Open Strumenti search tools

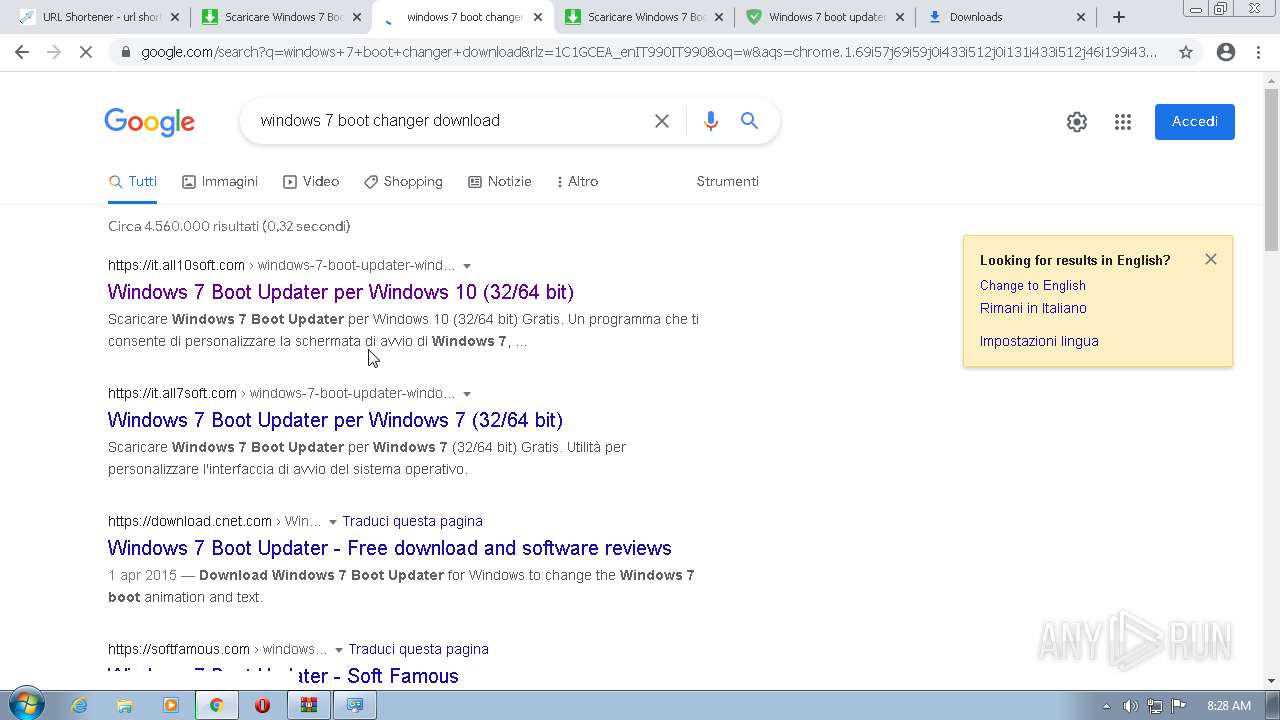coord(727,181)
